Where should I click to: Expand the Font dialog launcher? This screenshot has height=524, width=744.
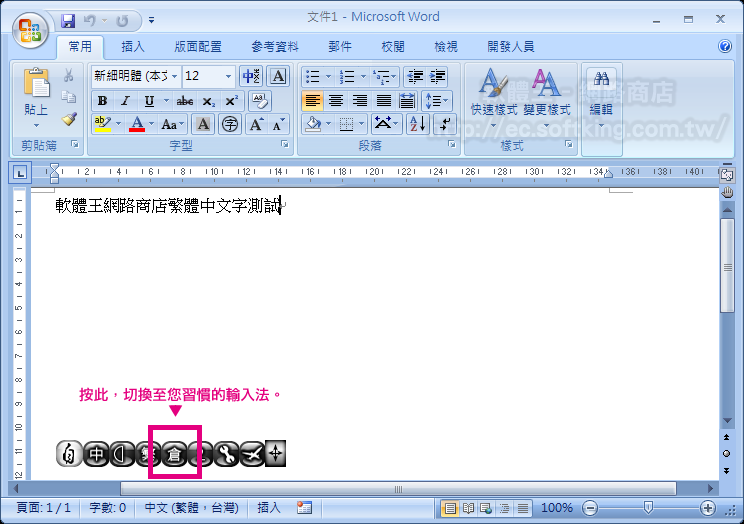pyautogui.click(x=284, y=145)
